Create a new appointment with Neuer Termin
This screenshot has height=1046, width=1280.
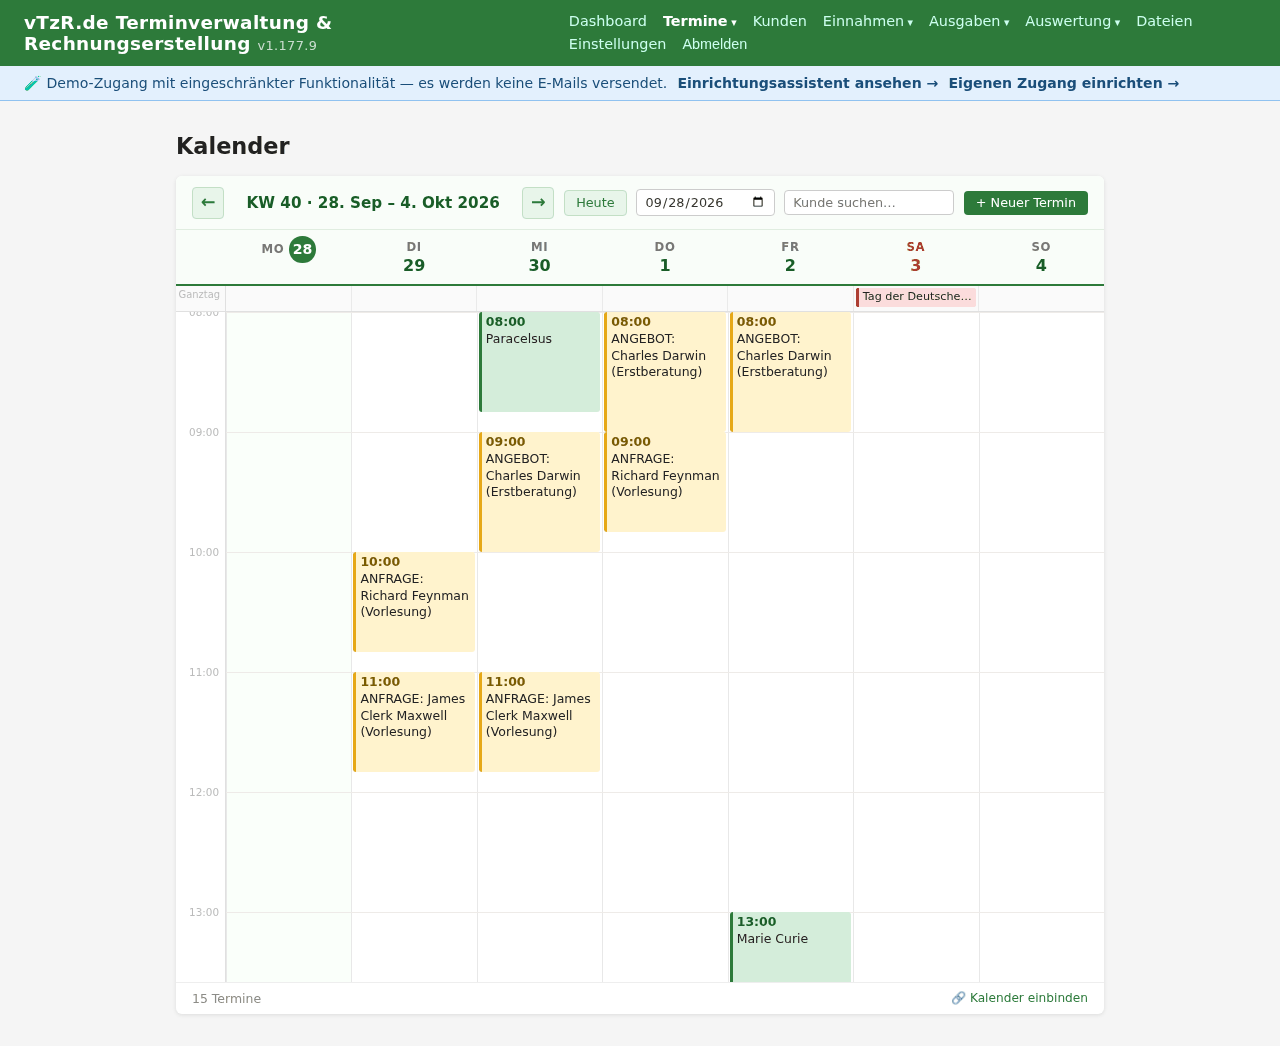(x=1026, y=203)
